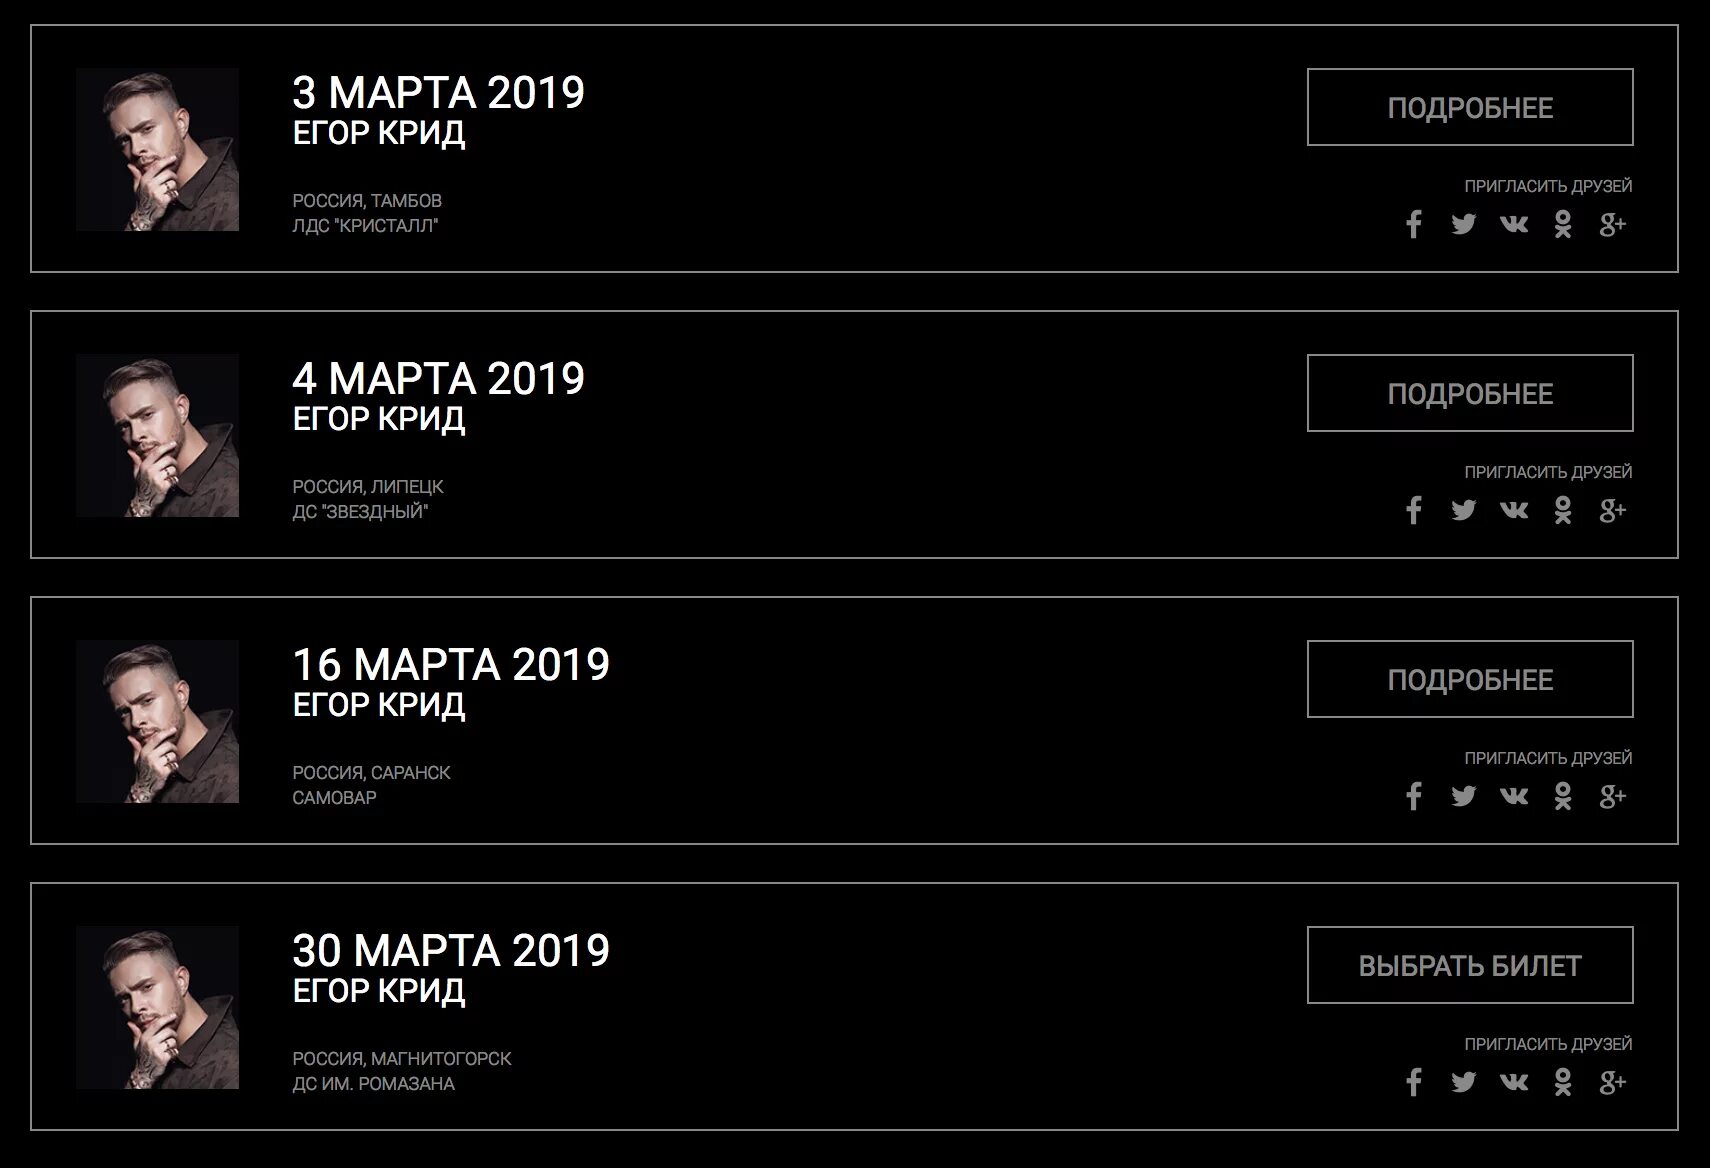Image resolution: width=1710 pixels, height=1168 pixels.
Task: Open ПОДРОБНЕЕ for the 4 Марта concert
Action: [1469, 393]
